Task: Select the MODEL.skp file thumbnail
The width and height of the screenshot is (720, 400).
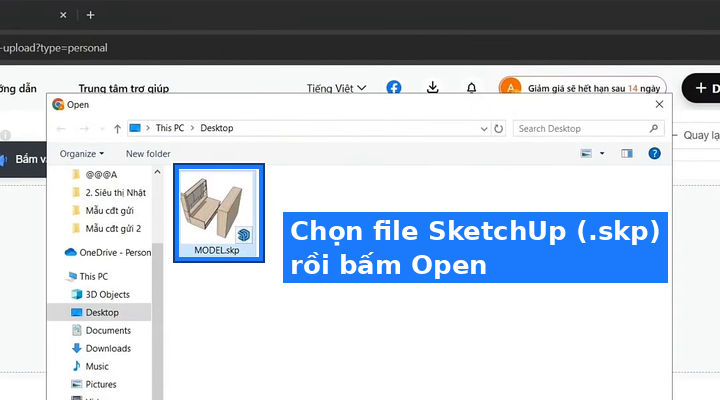Action: click(219, 213)
